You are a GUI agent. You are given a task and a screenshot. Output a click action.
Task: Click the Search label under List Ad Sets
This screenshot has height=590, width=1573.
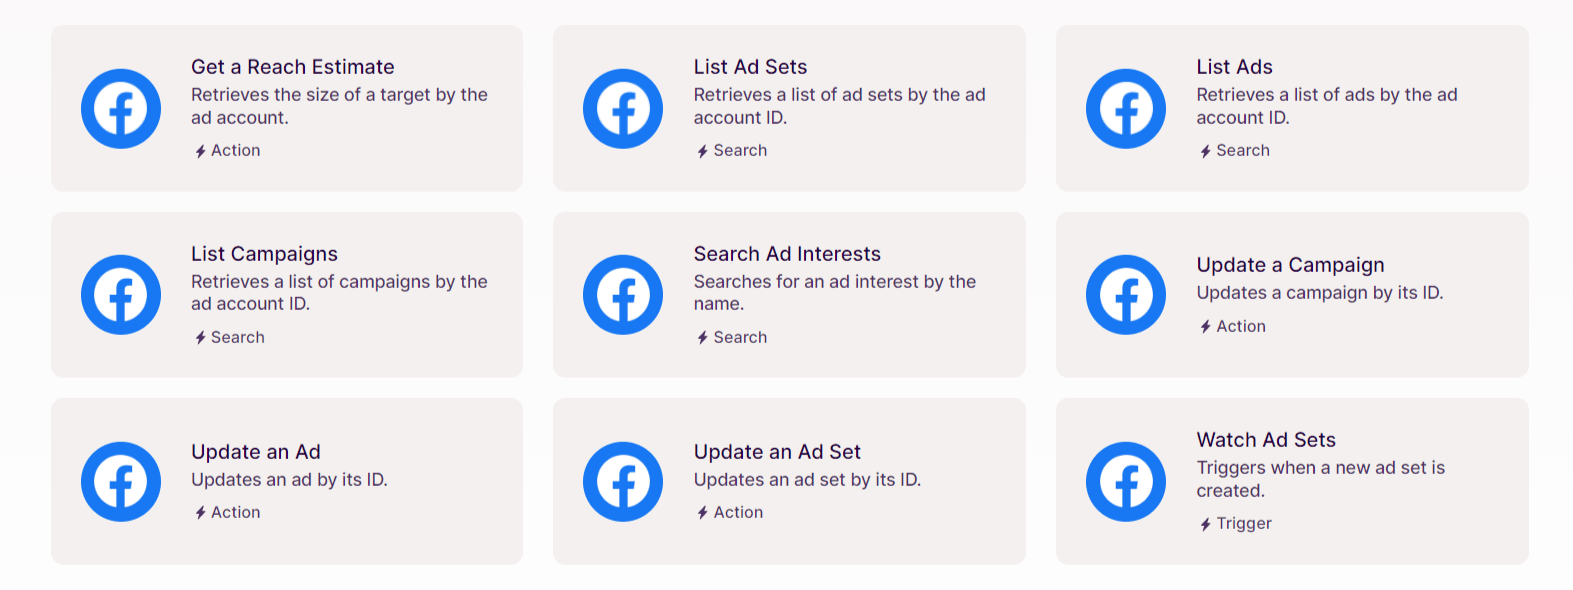point(739,150)
